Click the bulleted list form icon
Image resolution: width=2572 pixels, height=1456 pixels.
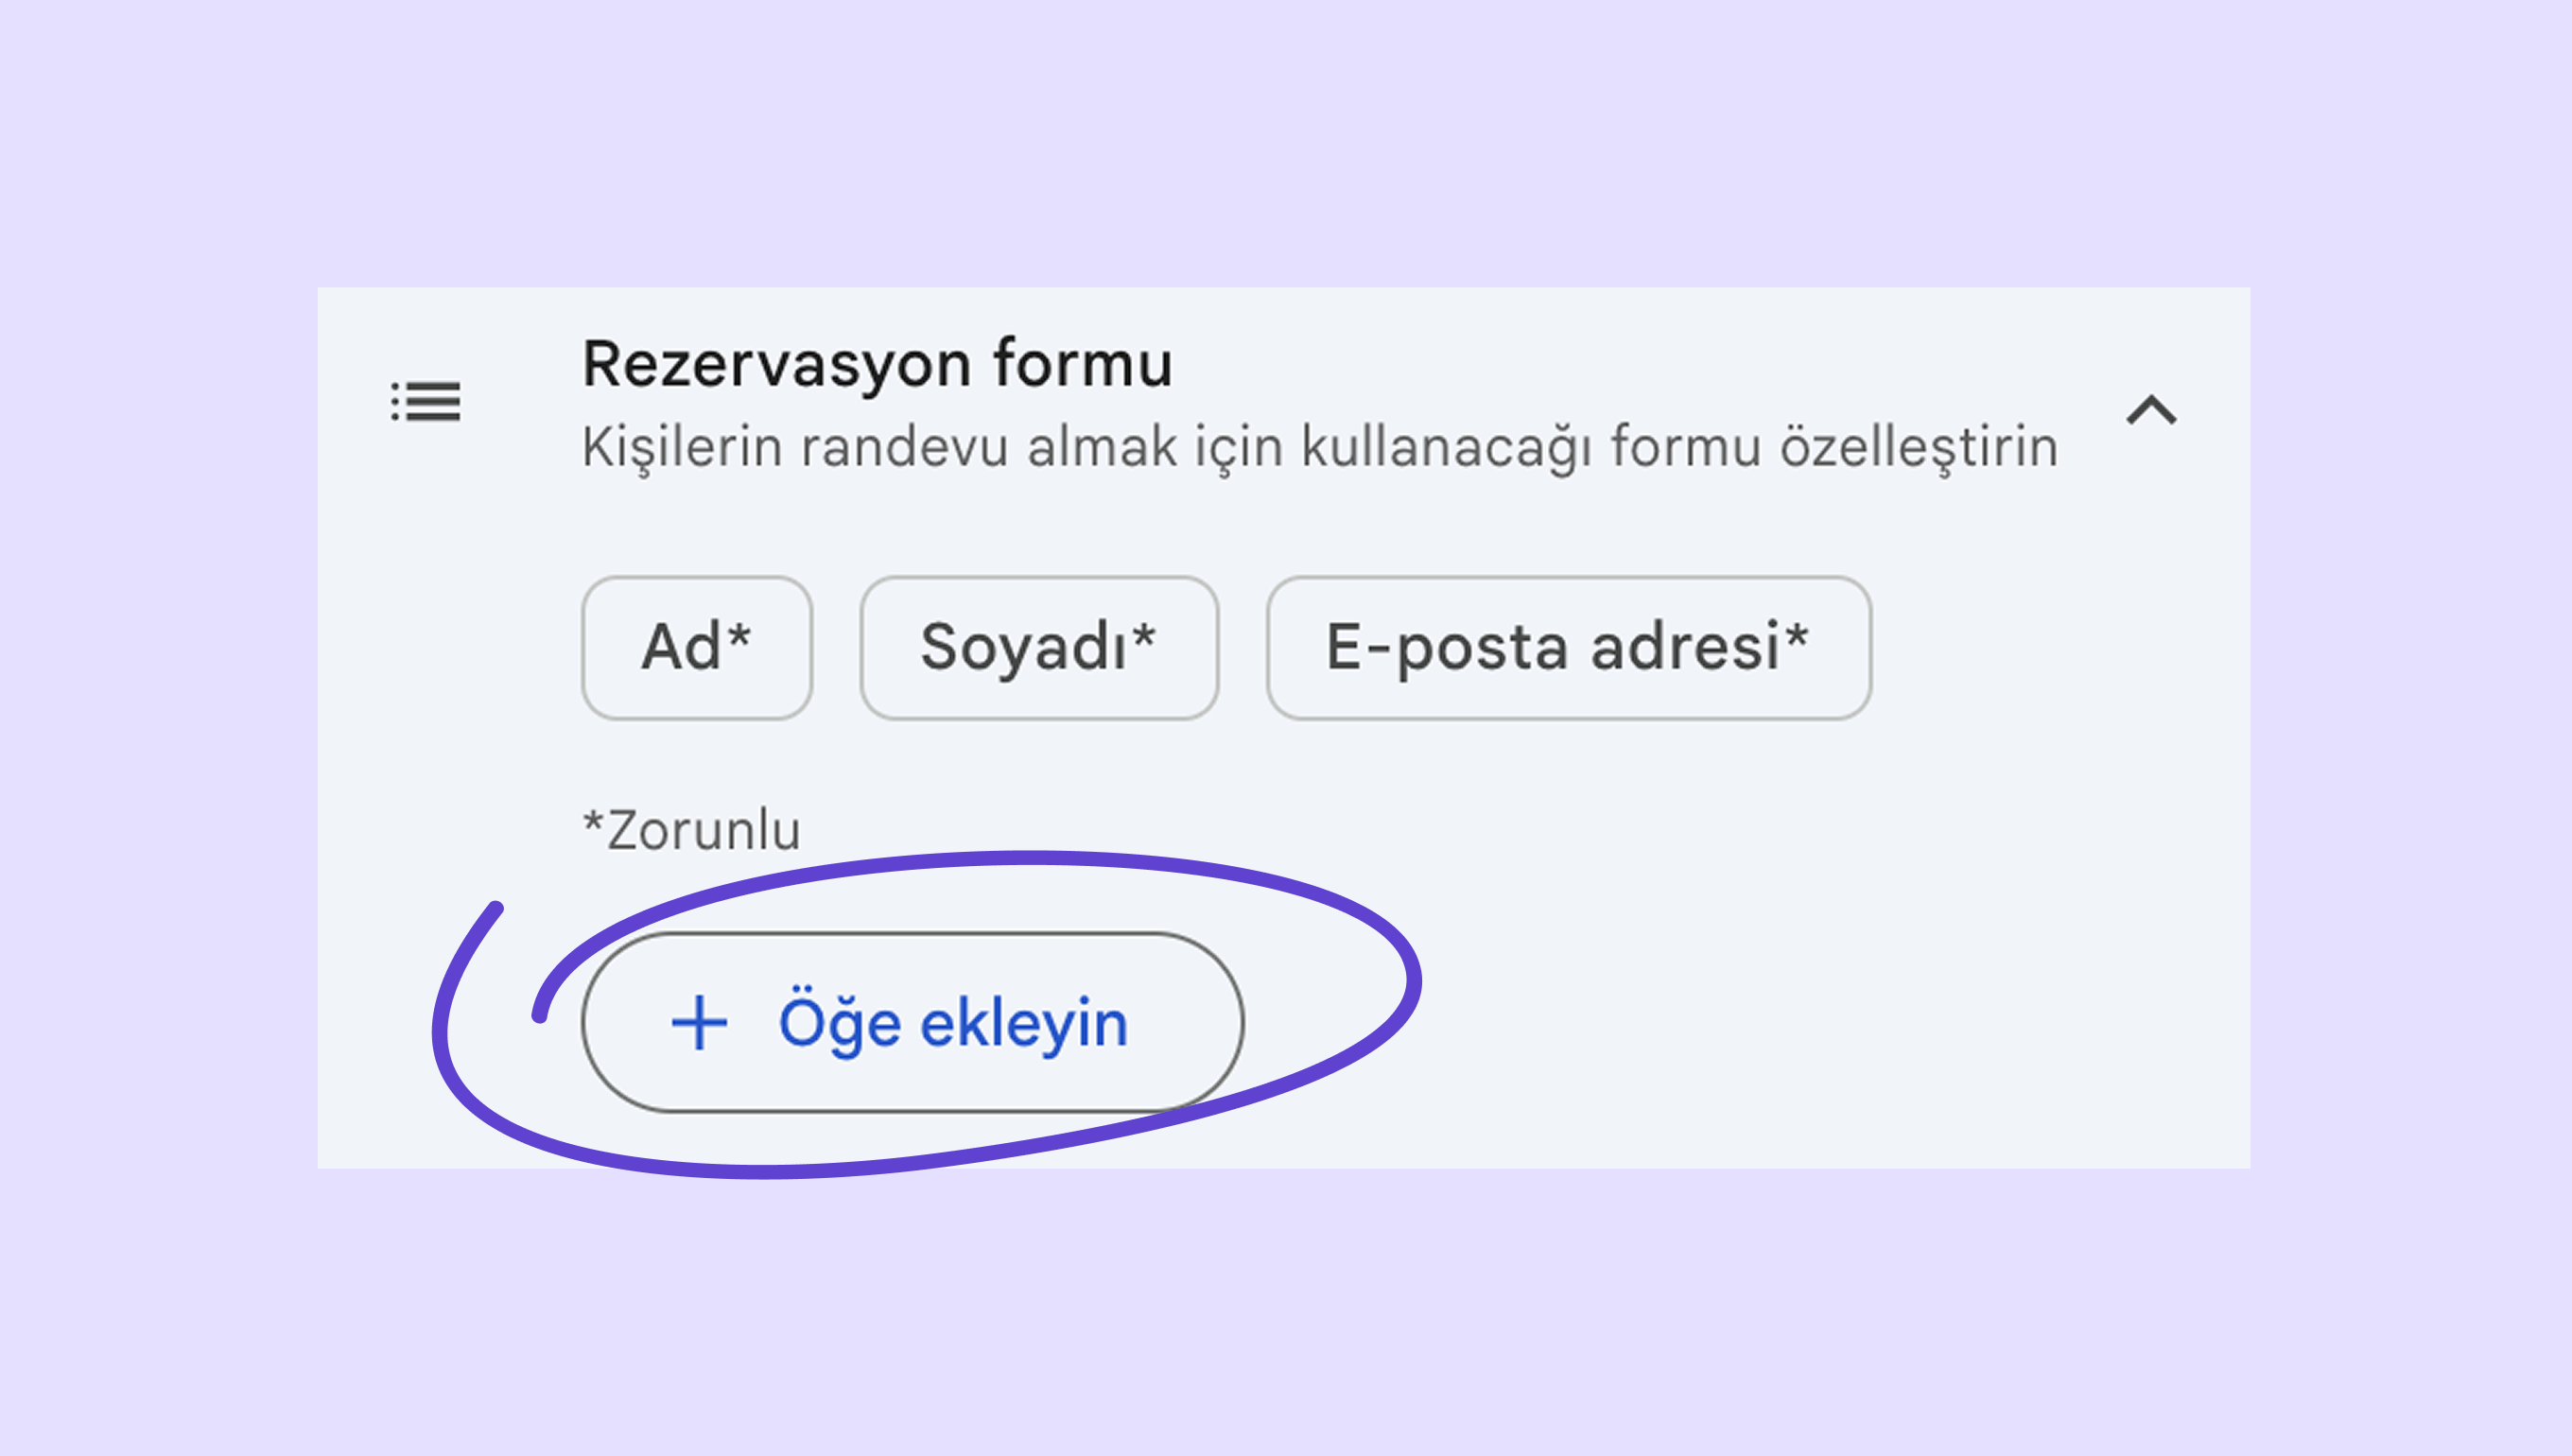(x=426, y=402)
